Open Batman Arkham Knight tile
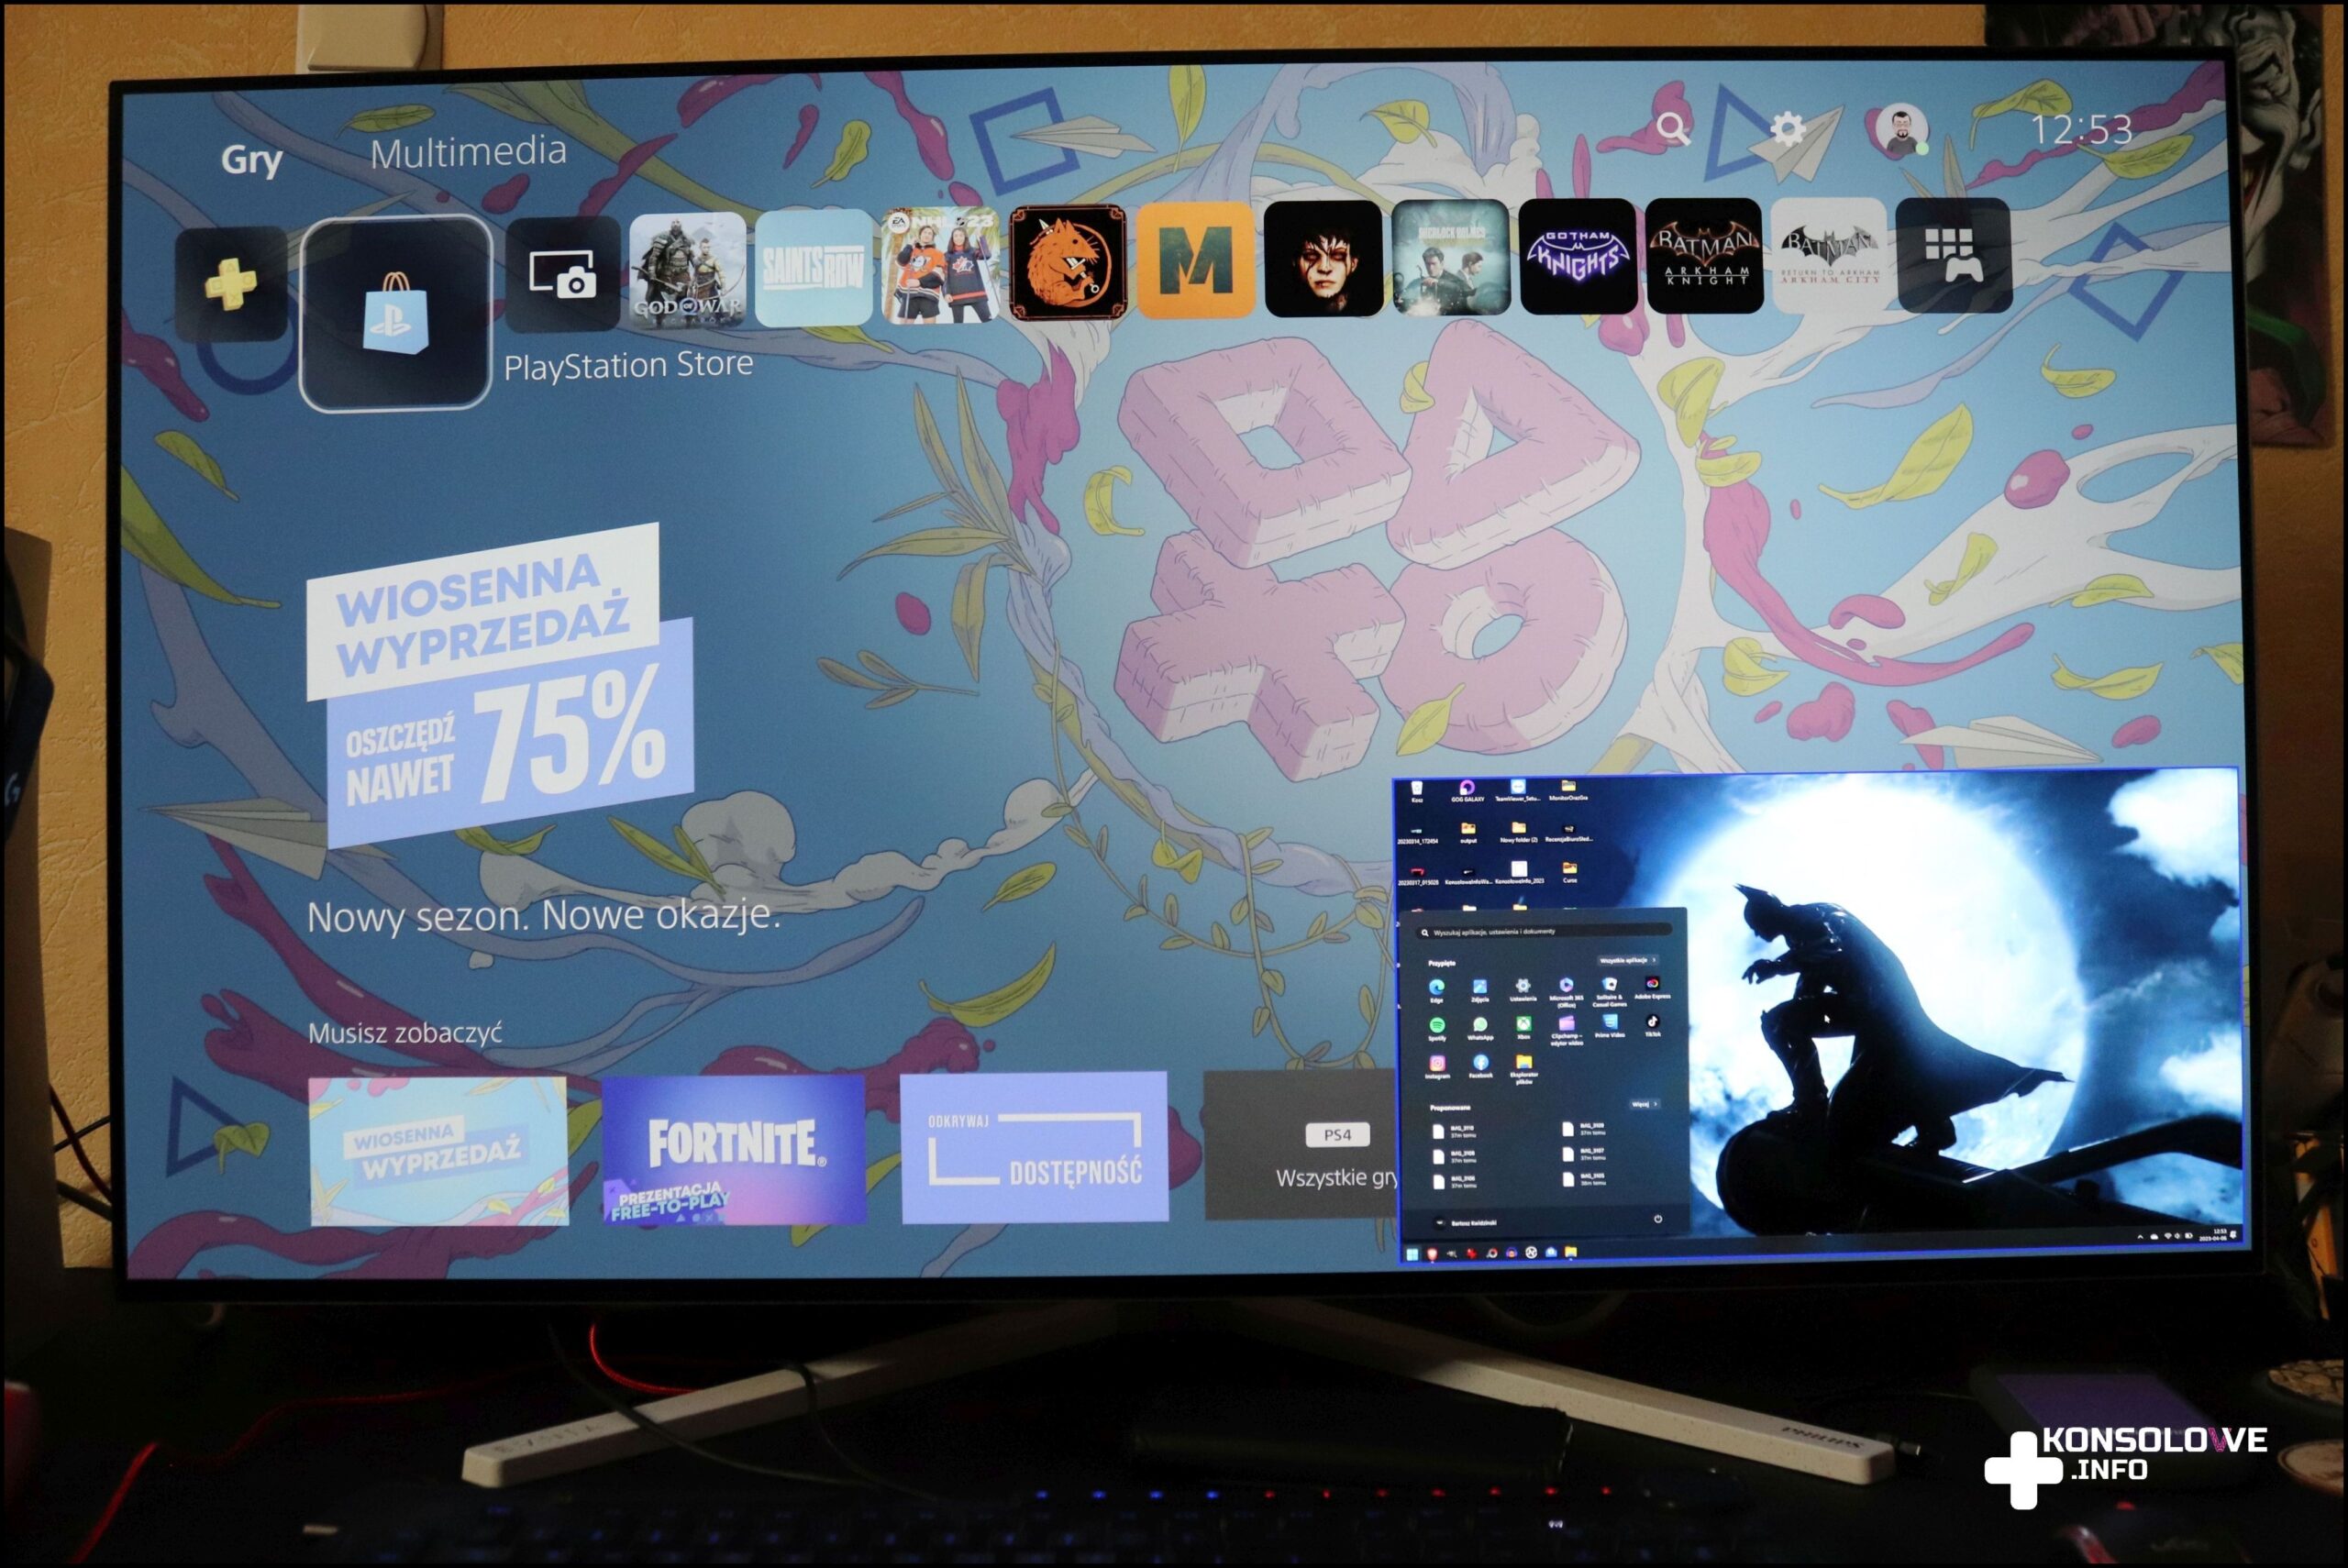Image resolution: width=2348 pixels, height=1568 pixels. pyautogui.click(x=1704, y=256)
